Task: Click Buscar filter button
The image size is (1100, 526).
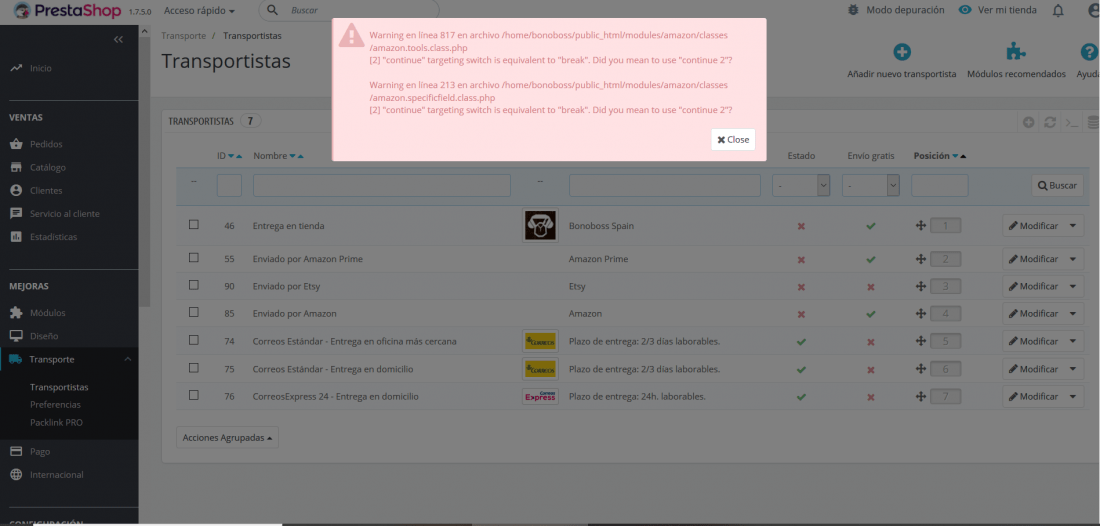Action: pos(1057,185)
